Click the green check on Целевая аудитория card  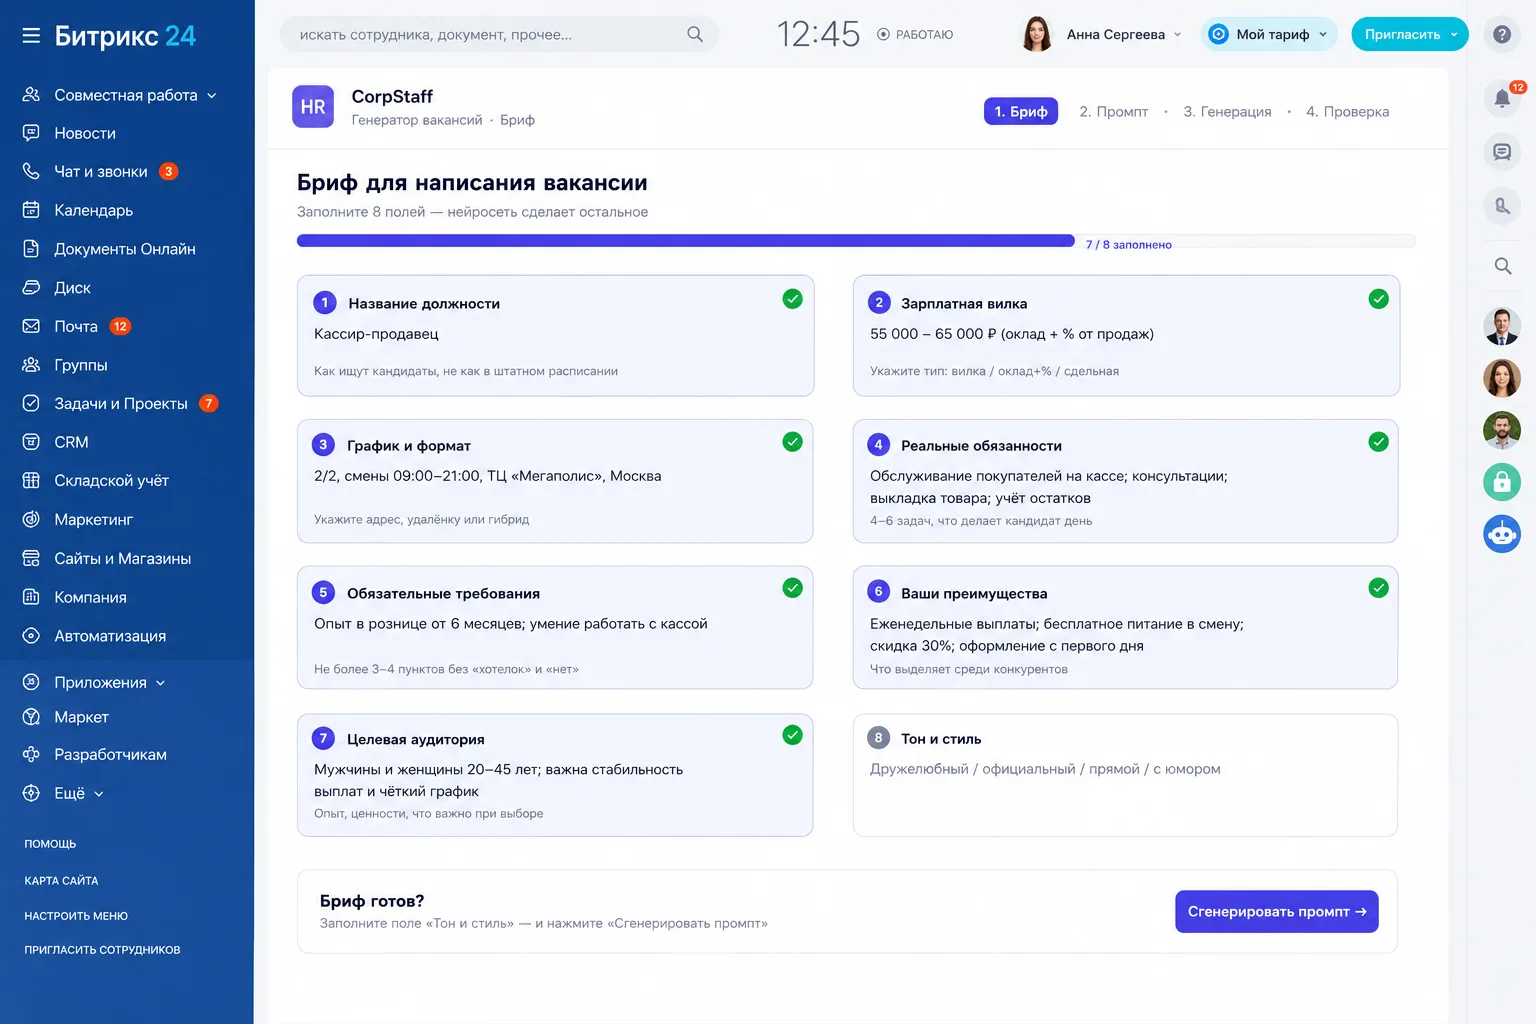[793, 735]
